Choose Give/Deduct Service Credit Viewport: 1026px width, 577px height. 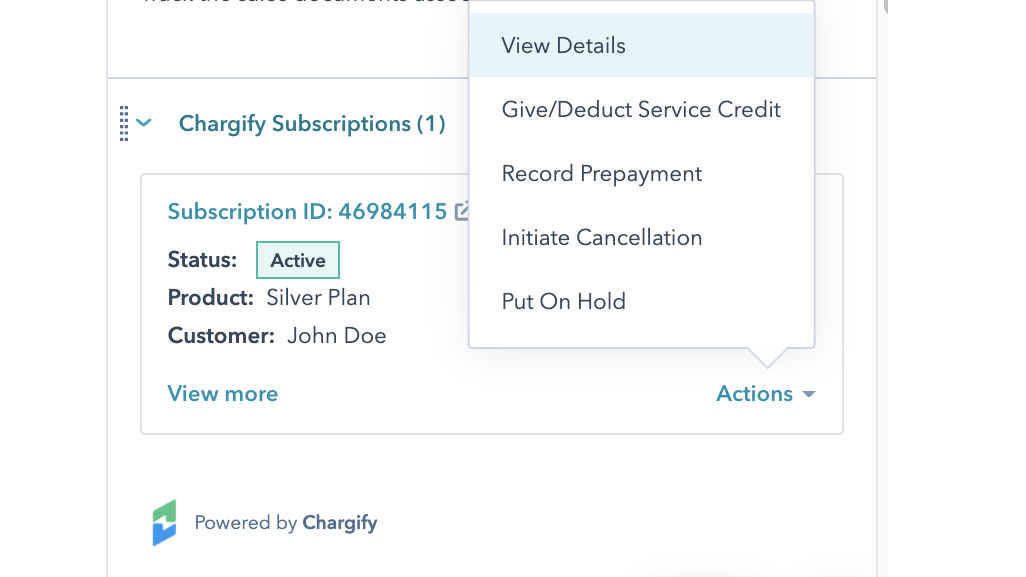tap(641, 109)
